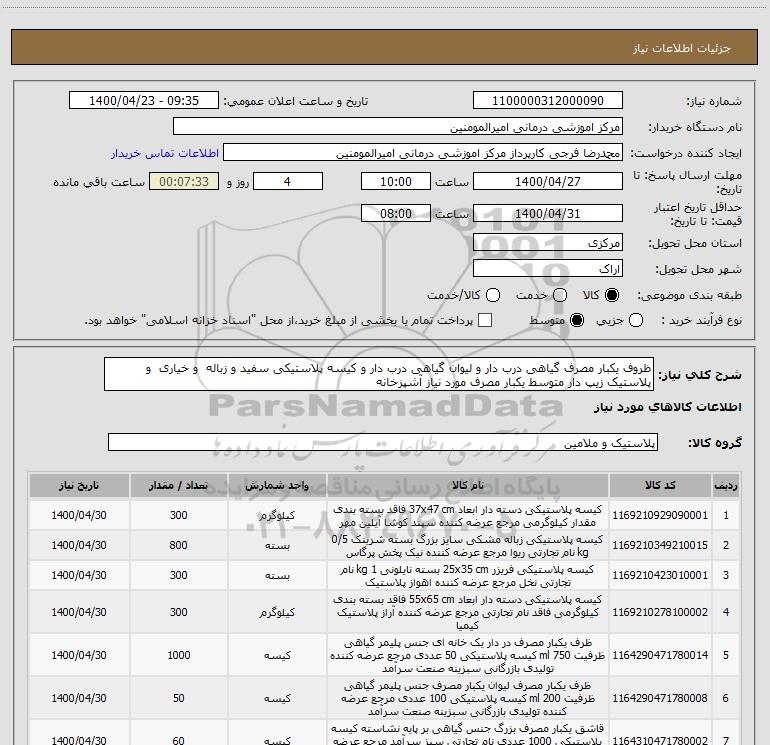Click the row 5 product name with 750 ml
770x745 pixels.
[x=468, y=655]
